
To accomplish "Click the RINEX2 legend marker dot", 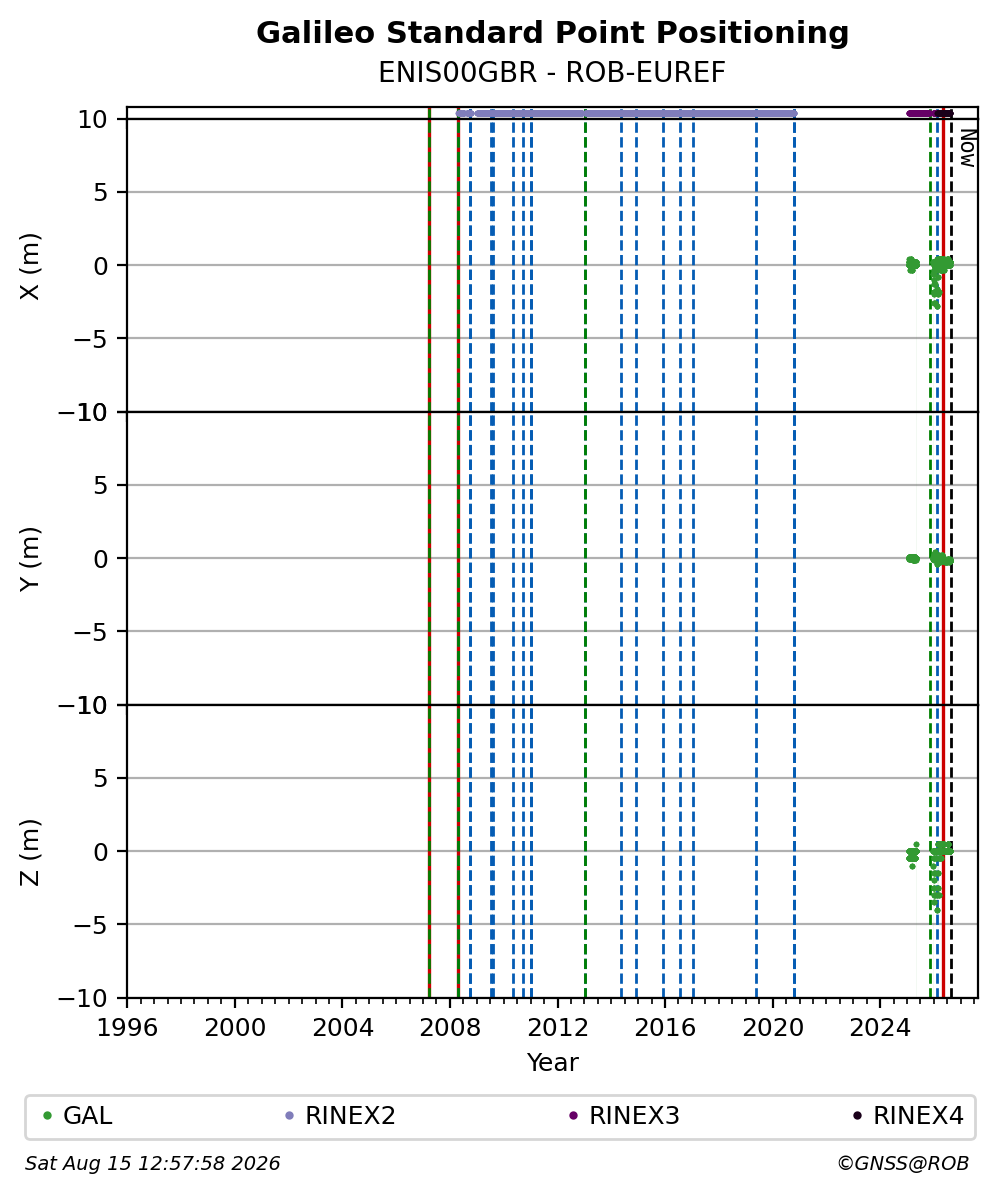I will click(x=289, y=1116).
